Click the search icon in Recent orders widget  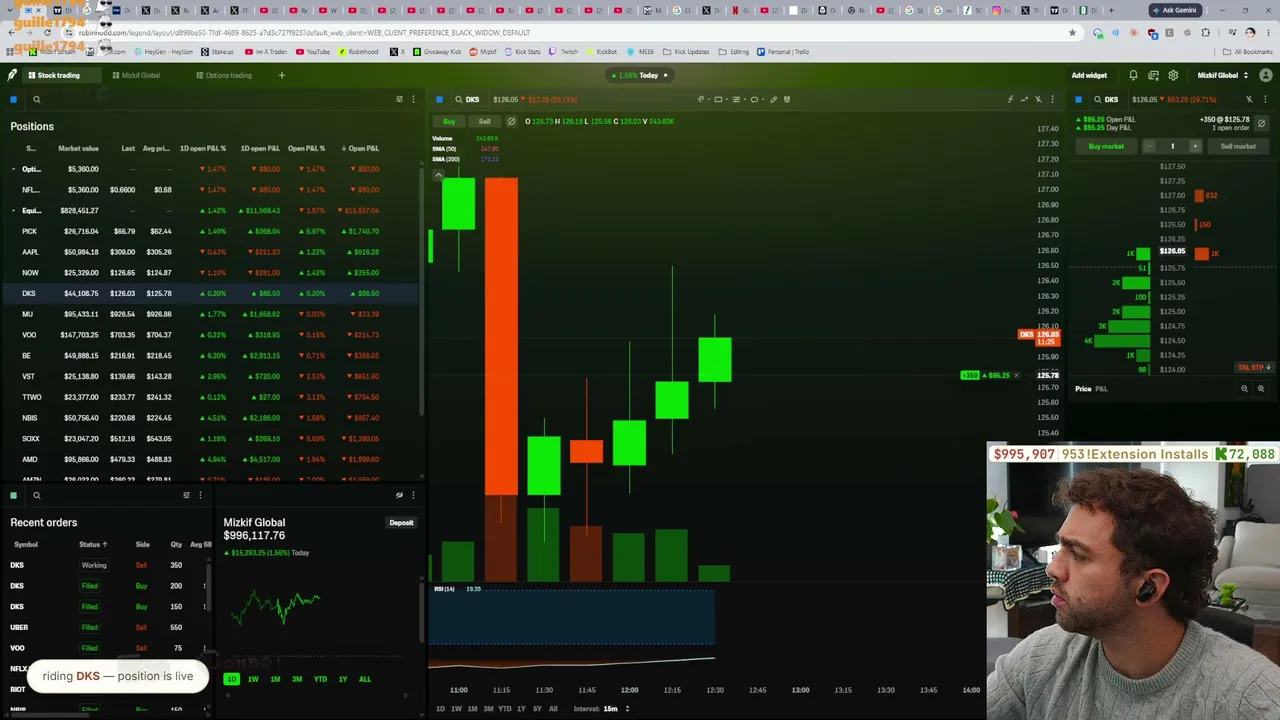coord(37,495)
